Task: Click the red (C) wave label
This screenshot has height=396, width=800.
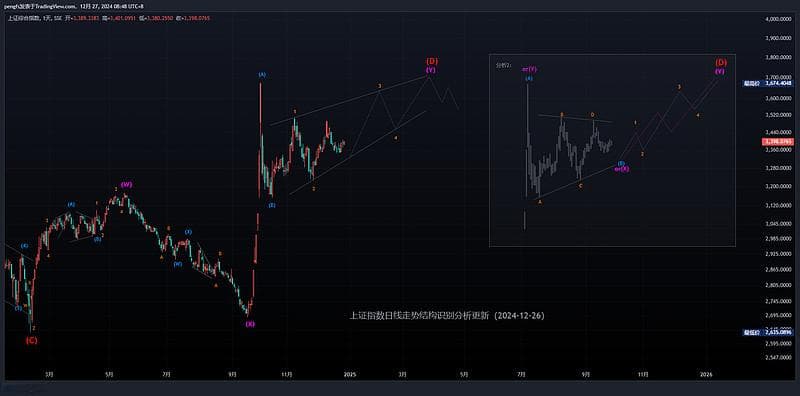Action: pos(32,340)
